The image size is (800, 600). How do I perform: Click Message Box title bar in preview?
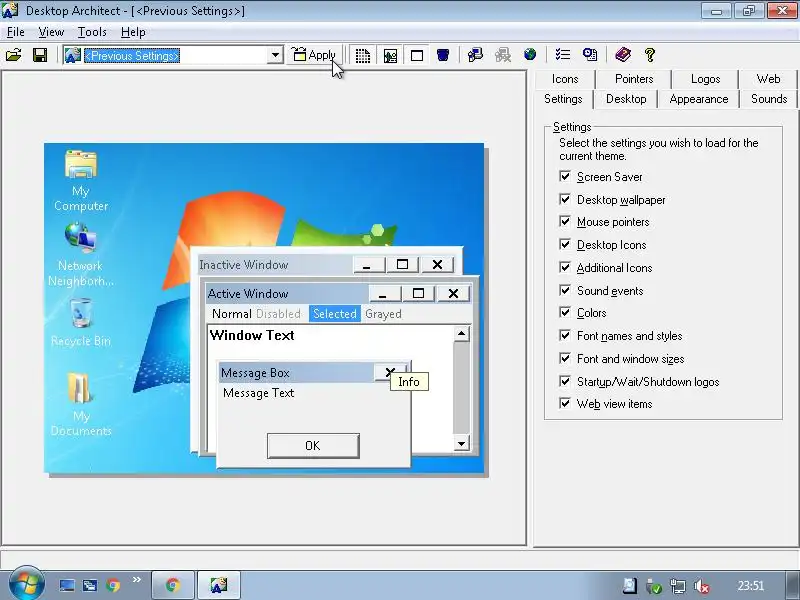point(296,372)
